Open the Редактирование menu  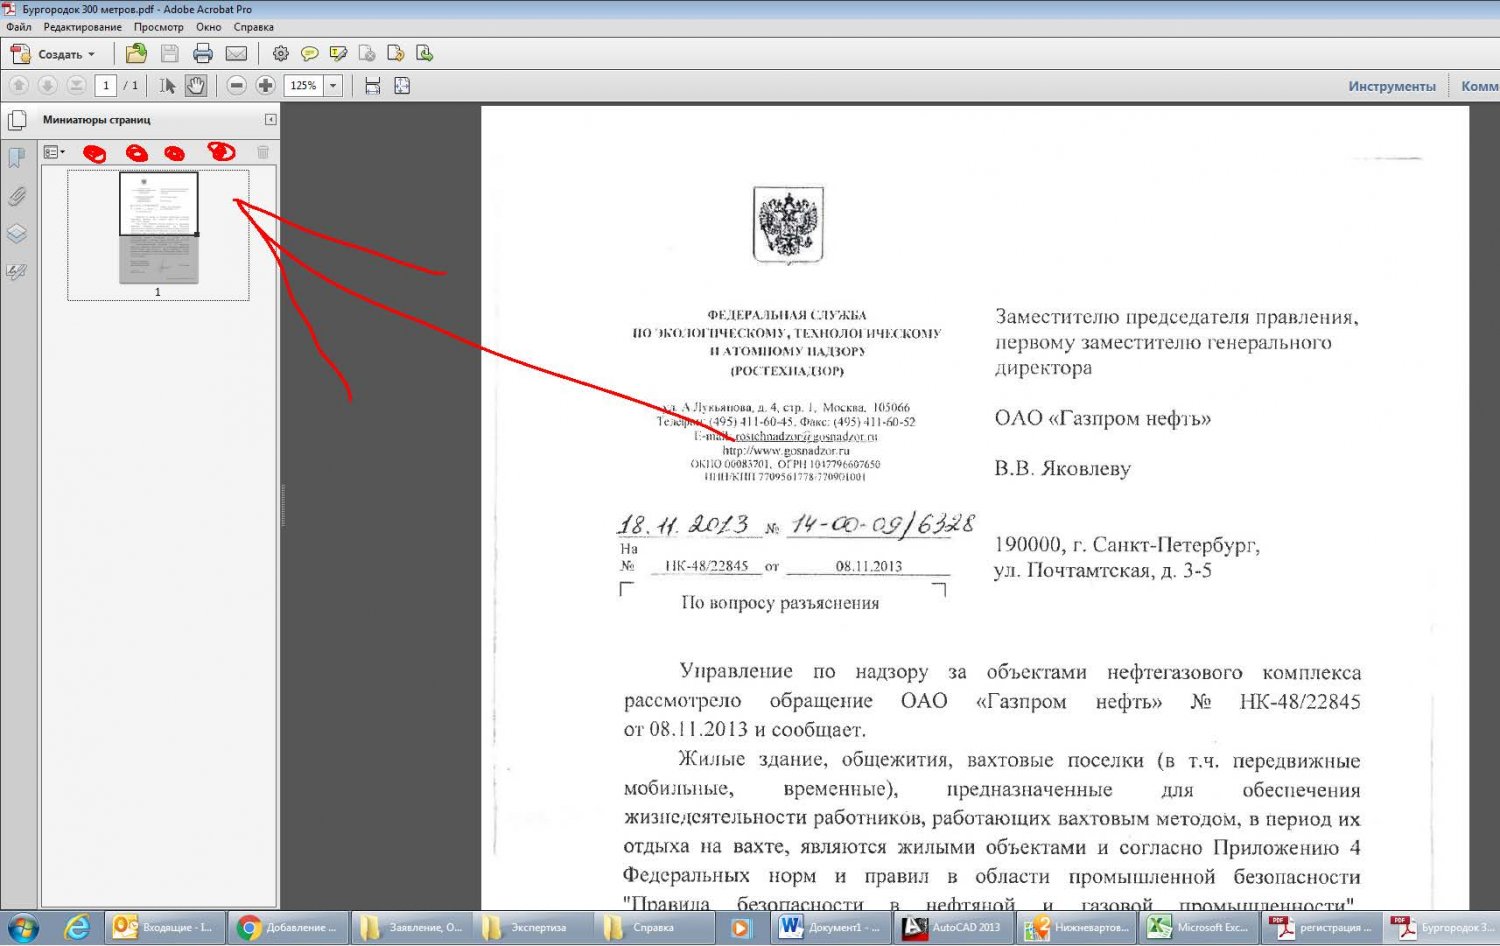click(83, 27)
